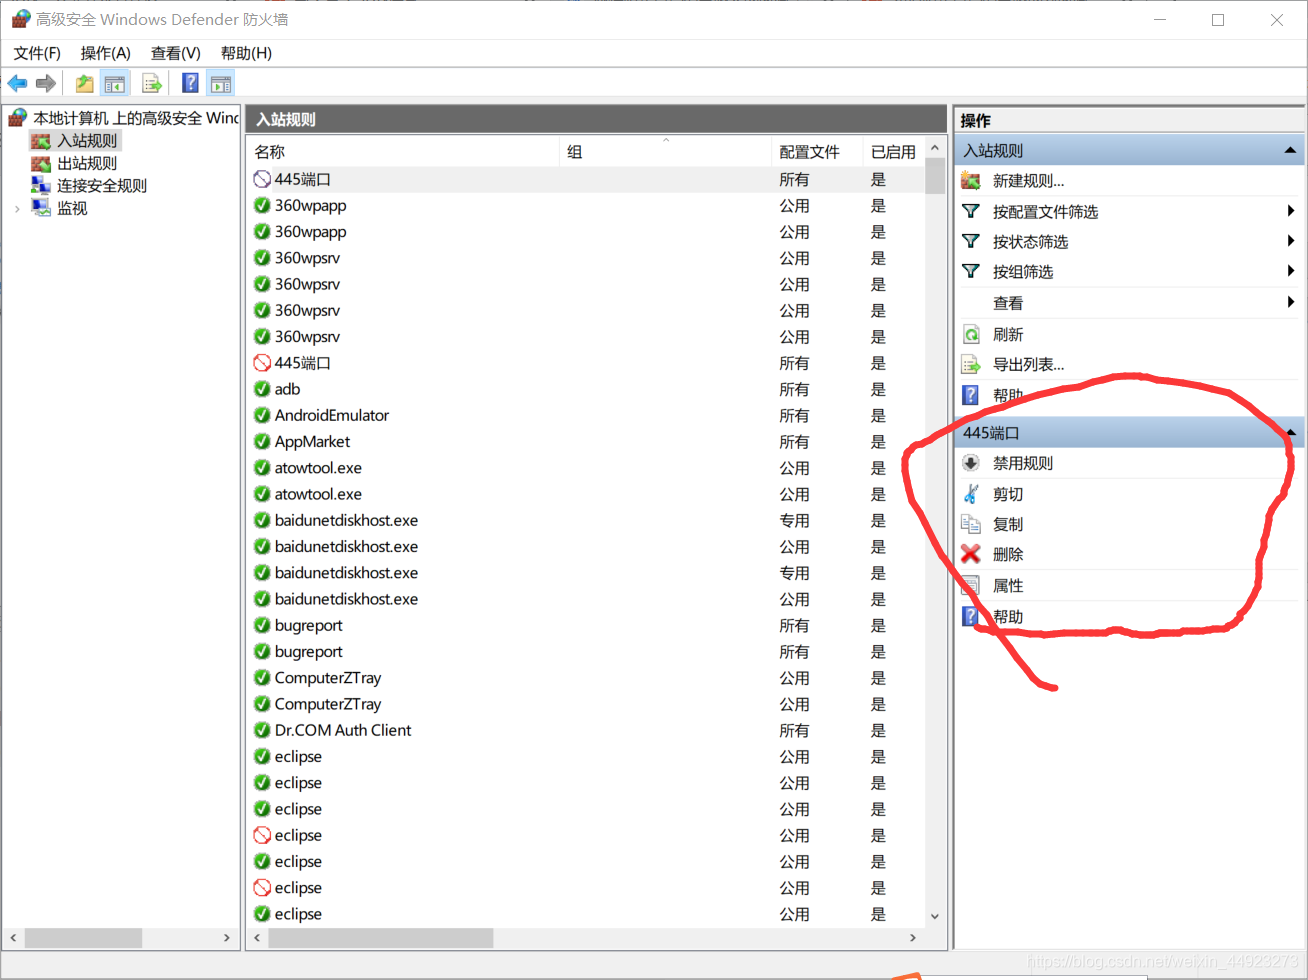Image resolution: width=1308 pixels, height=980 pixels.
Task: Select 入站规则 in the left tree
Action: 87,141
